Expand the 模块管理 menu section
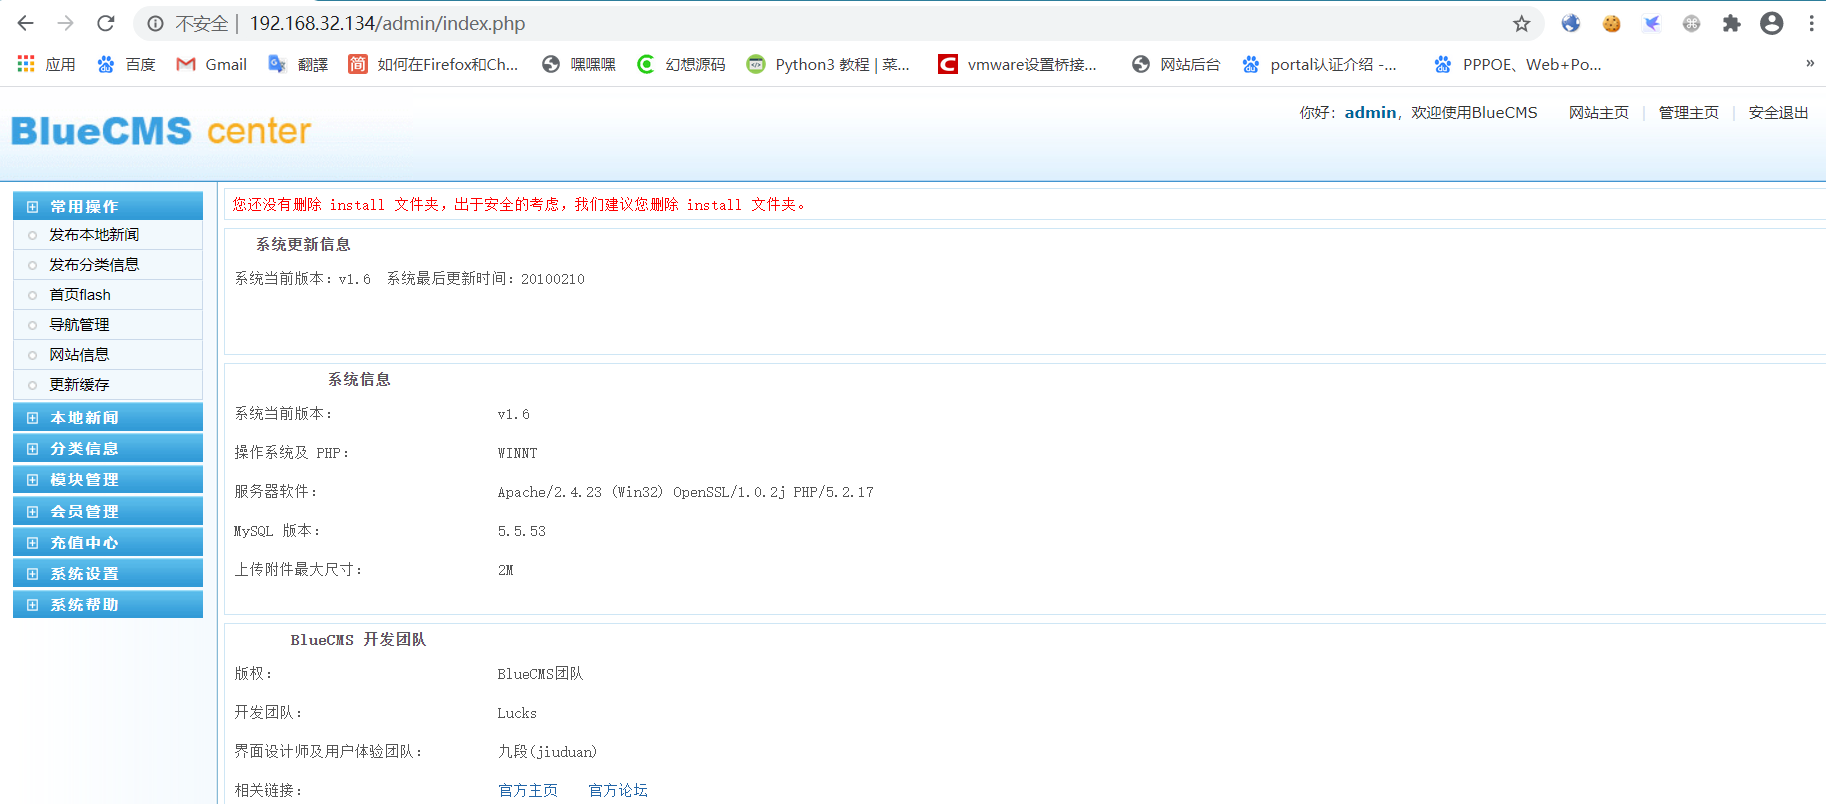1826x804 pixels. [x=108, y=479]
